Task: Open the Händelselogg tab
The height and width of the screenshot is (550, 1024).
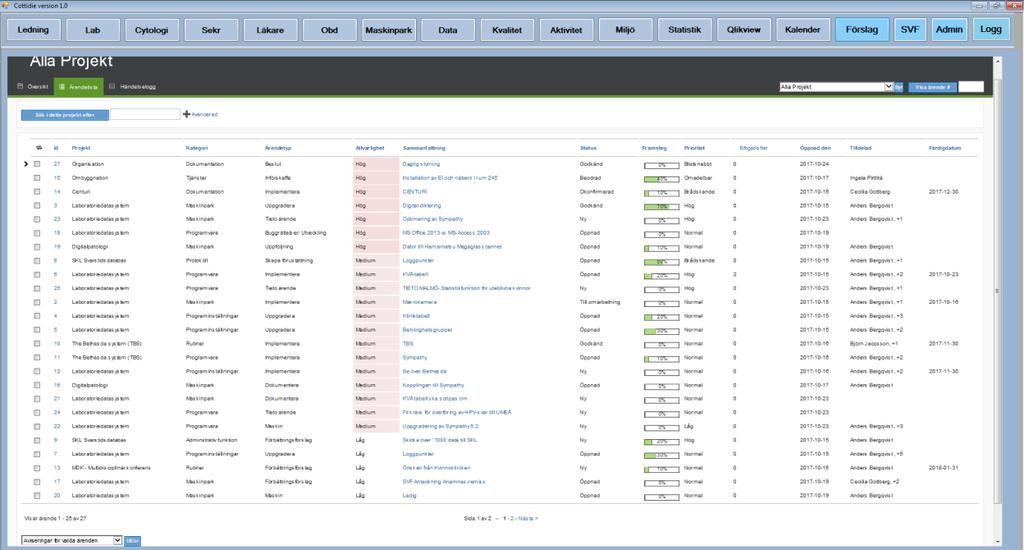Action: (x=133, y=86)
